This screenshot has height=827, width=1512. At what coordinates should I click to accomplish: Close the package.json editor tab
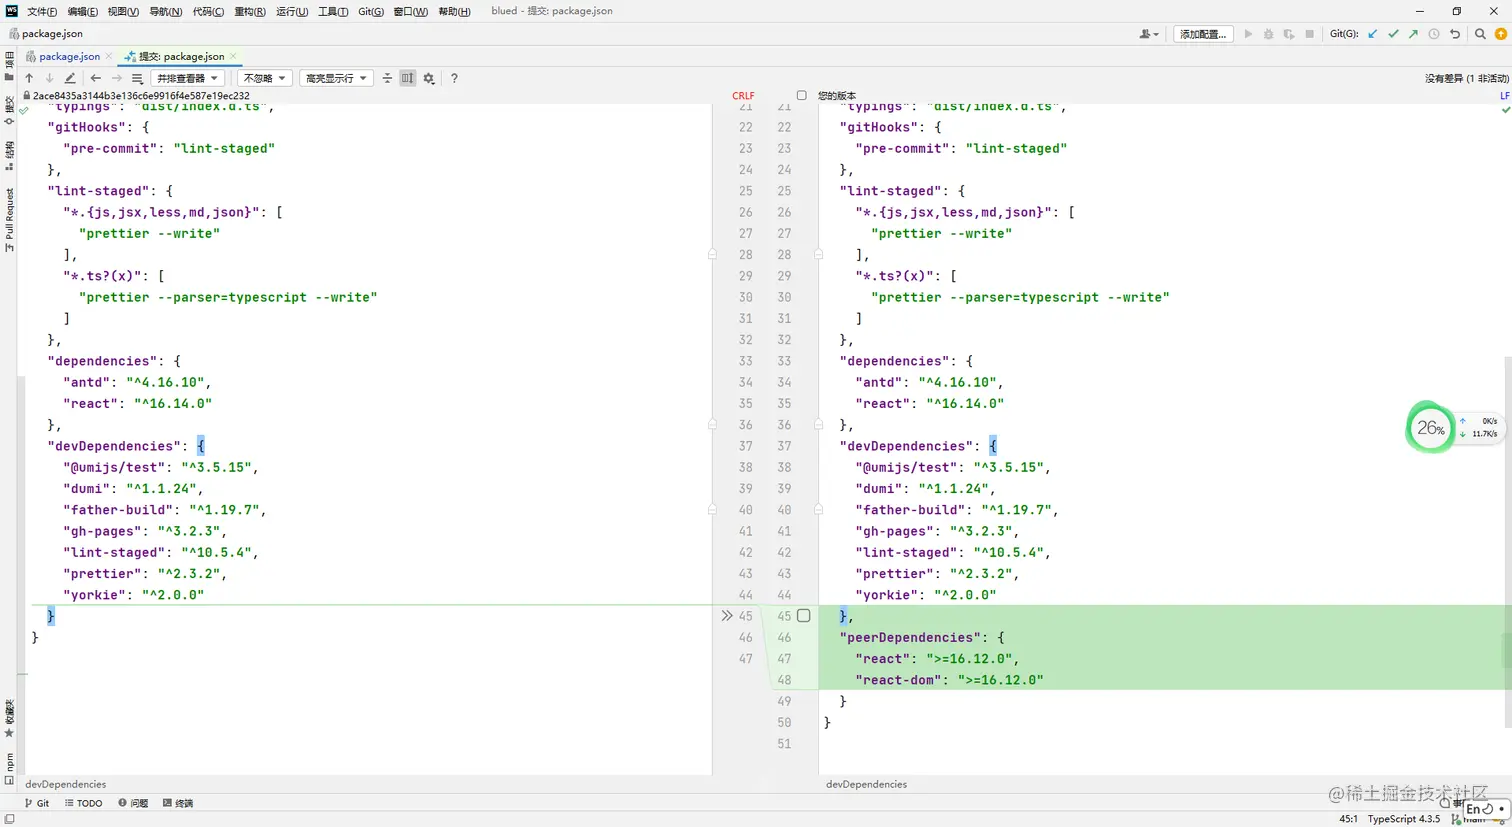click(109, 56)
